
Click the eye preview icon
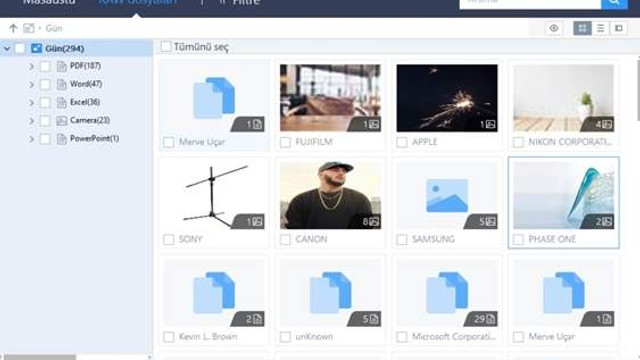point(553,28)
